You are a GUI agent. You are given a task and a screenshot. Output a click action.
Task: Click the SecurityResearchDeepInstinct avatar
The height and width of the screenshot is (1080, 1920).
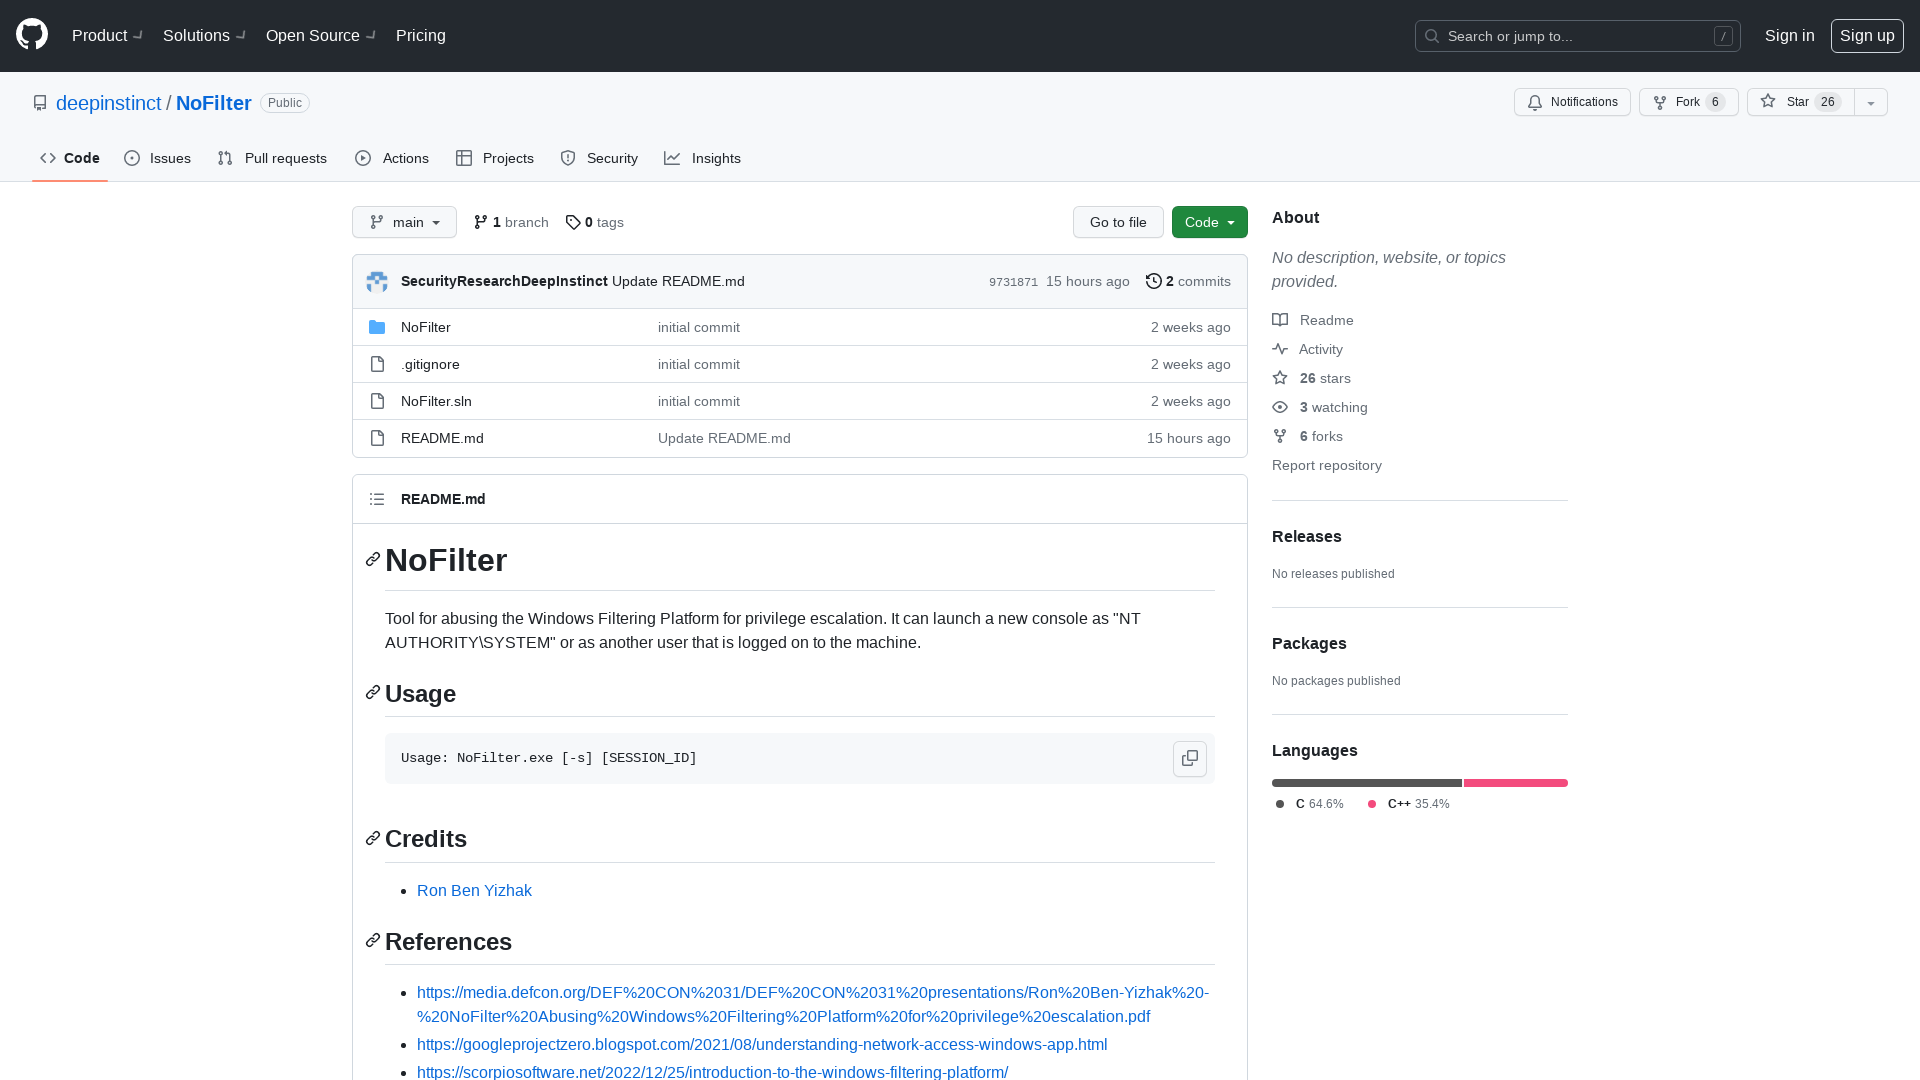tap(377, 282)
